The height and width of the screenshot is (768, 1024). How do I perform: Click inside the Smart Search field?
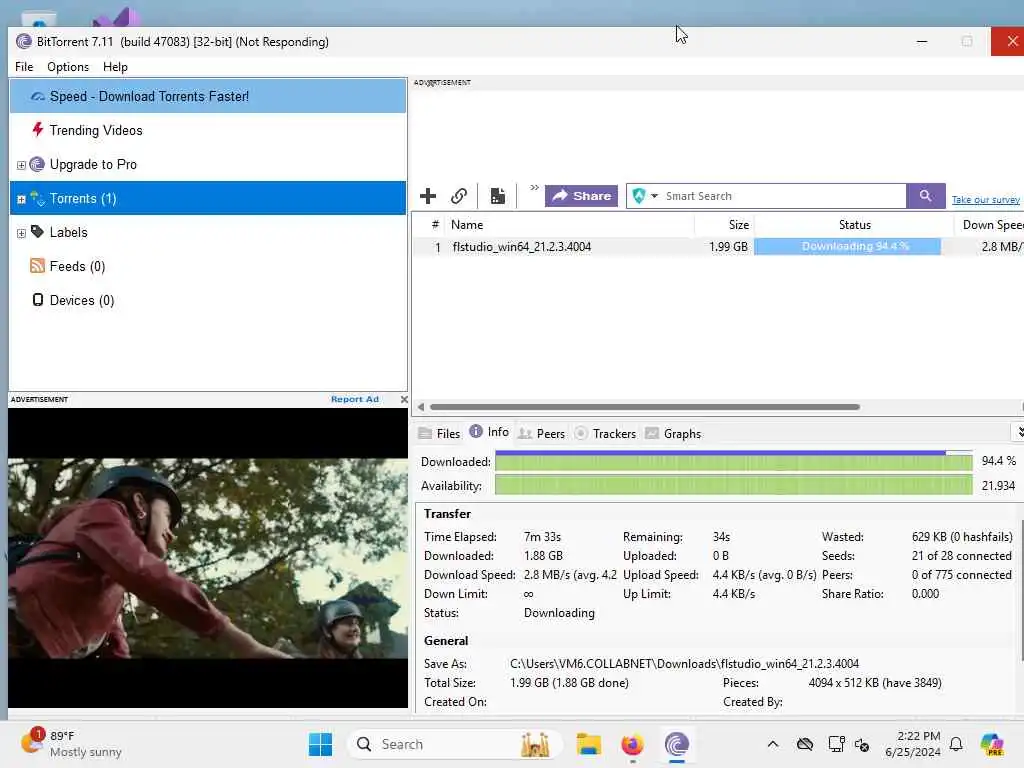pos(782,196)
